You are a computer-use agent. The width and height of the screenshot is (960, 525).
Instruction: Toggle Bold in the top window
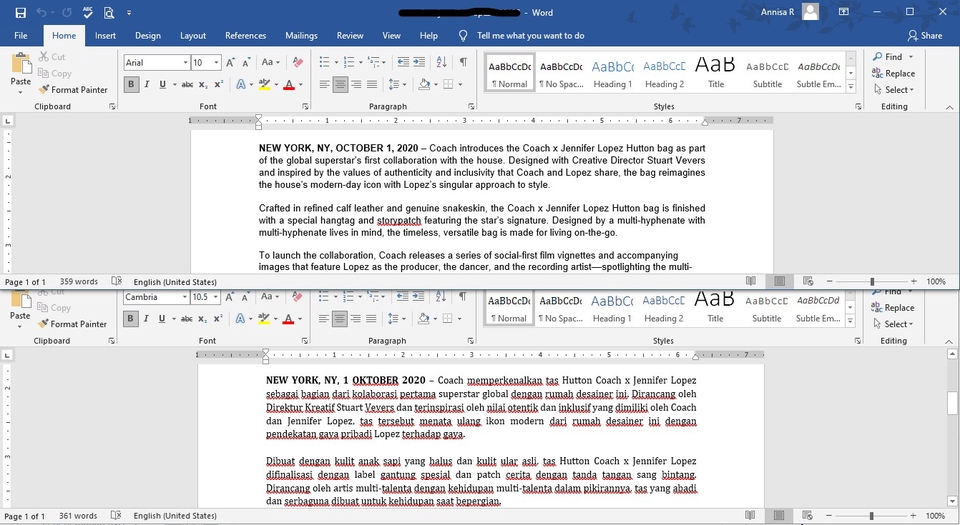click(x=131, y=84)
